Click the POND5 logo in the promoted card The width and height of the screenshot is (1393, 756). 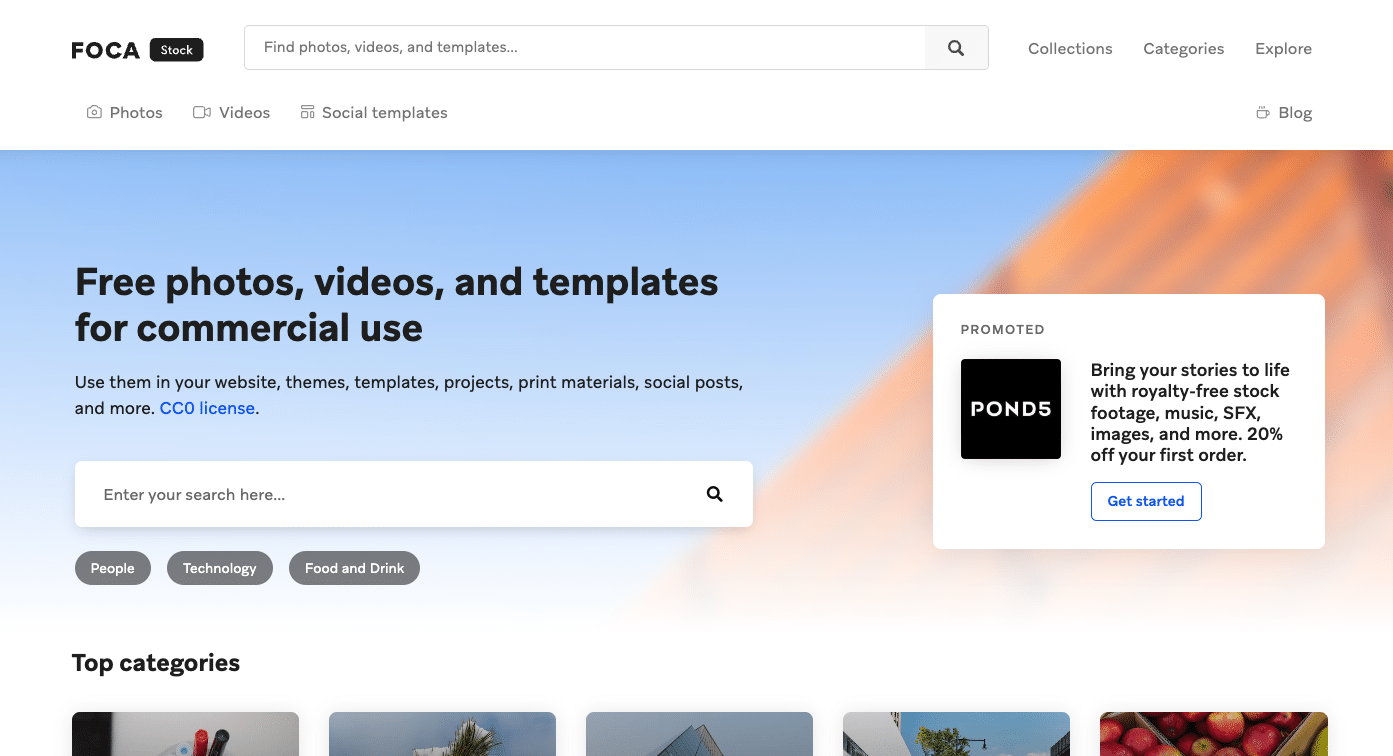(x=1010, y=409)
